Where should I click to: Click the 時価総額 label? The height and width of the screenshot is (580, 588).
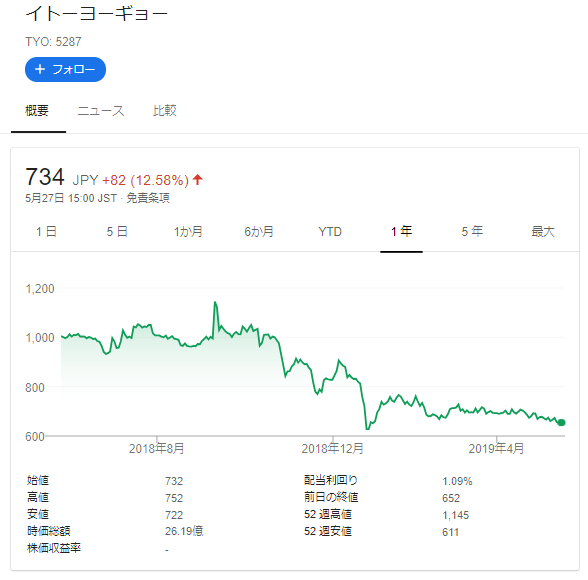click(49, 531)
